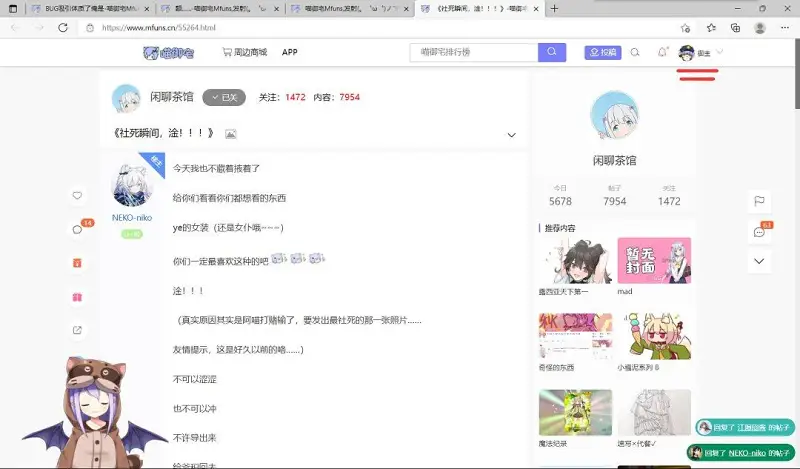Open recommended thumbnail 露西亚天下第一

point(575,260)
